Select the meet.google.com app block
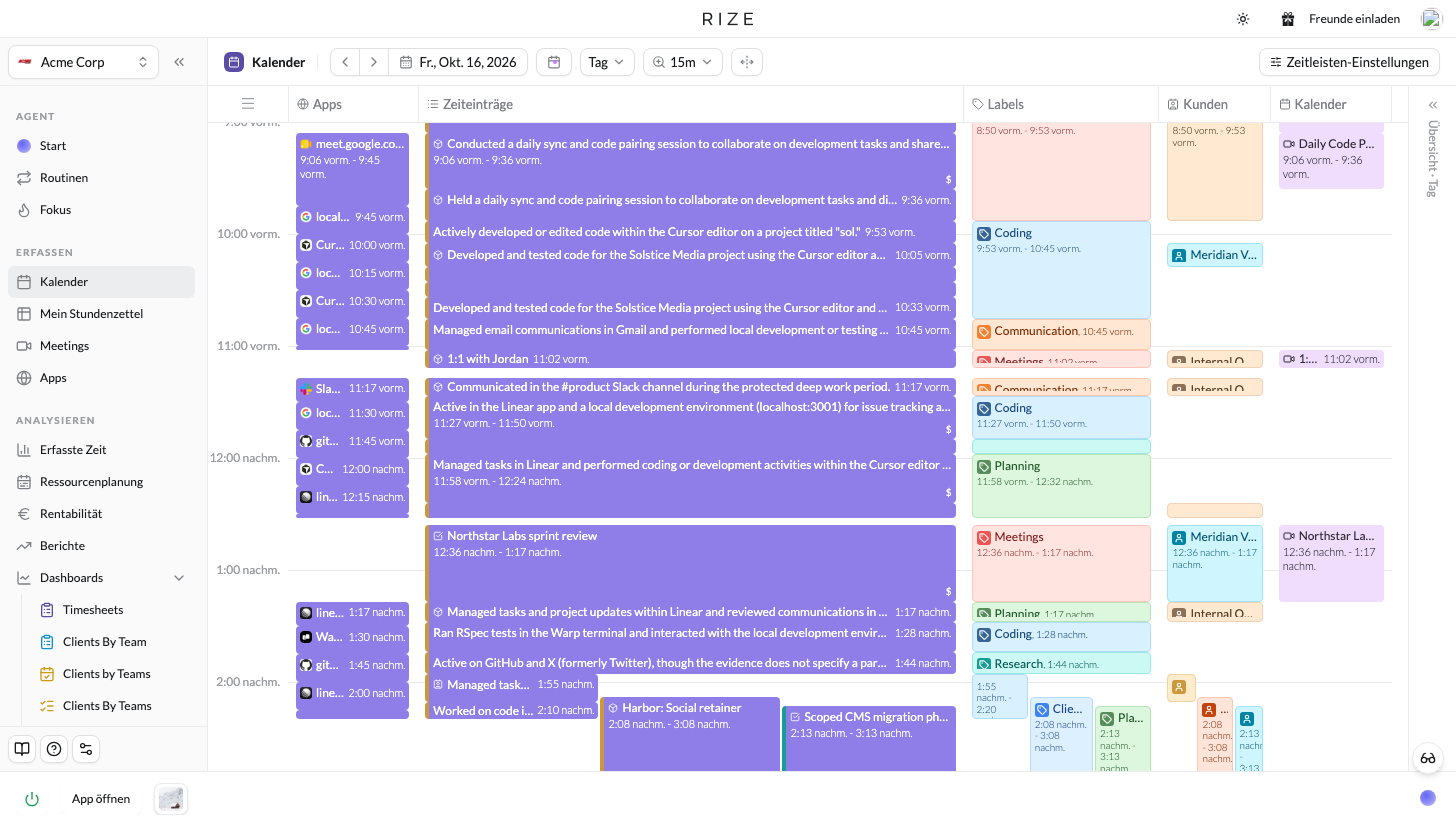The image size is (1456, 825). [352, 169]
